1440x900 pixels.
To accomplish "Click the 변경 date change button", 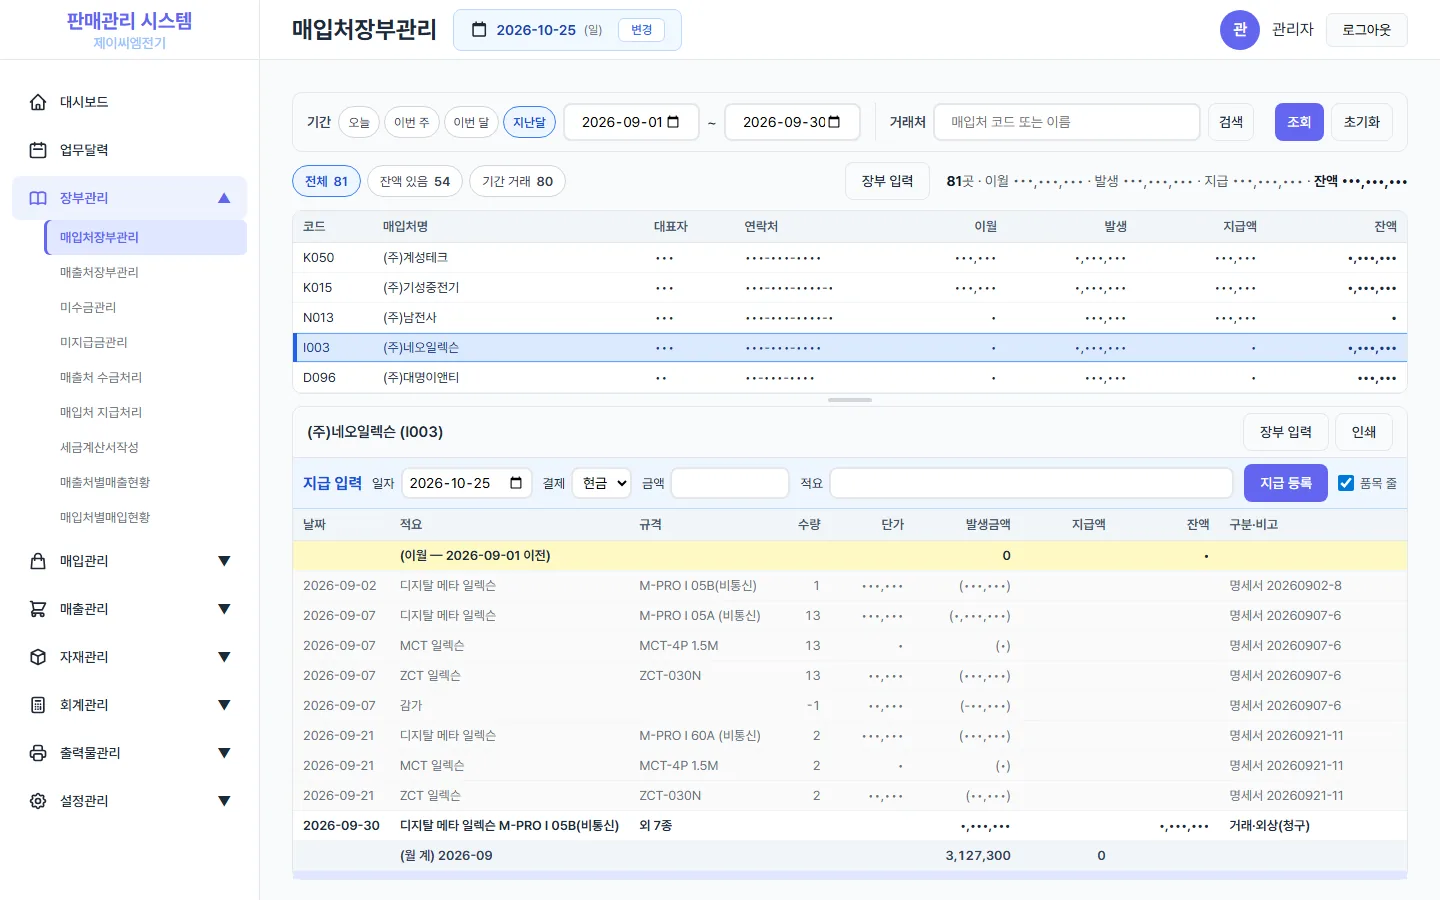I will tap(642, 30).
